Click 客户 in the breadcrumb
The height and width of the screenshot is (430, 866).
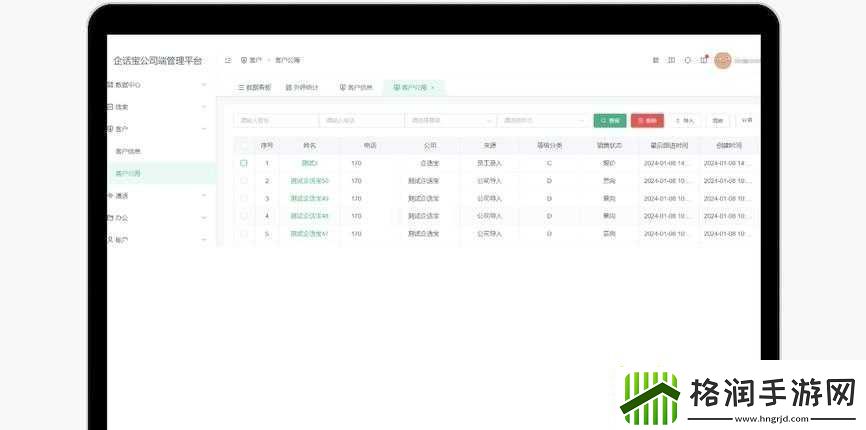(255, 60)
